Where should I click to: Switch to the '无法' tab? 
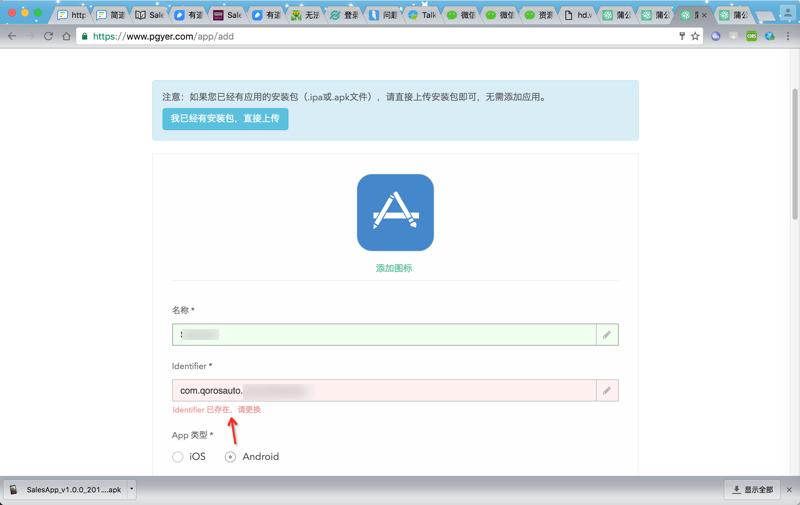[306, 15]
